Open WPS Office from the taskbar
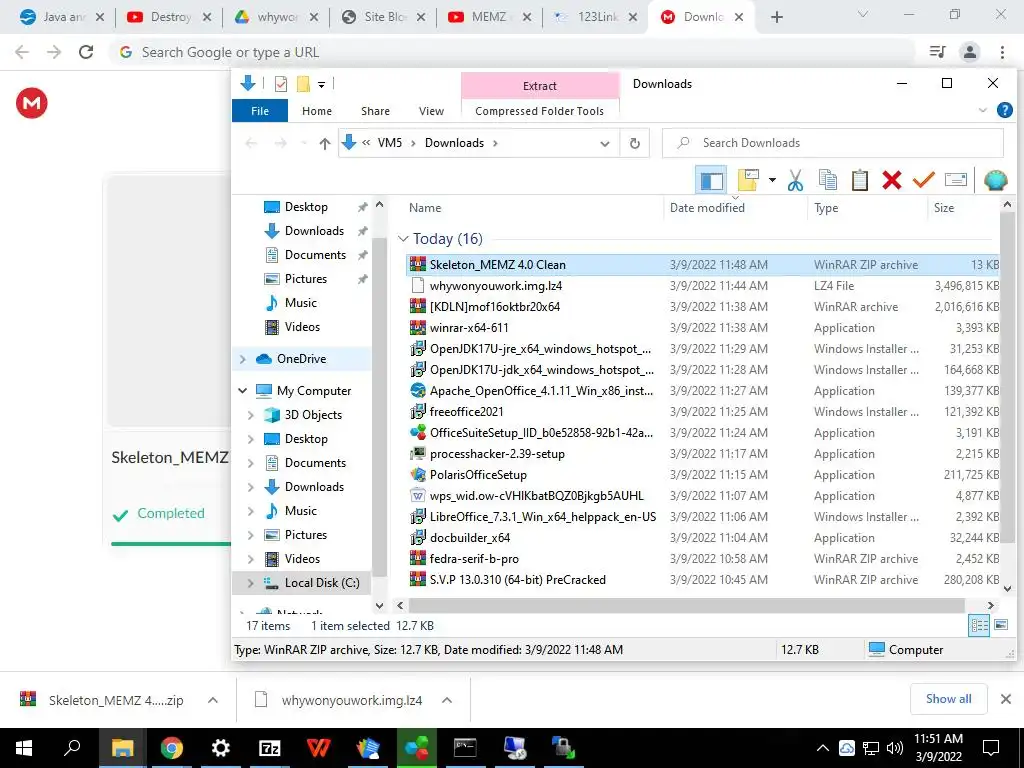 318,748
